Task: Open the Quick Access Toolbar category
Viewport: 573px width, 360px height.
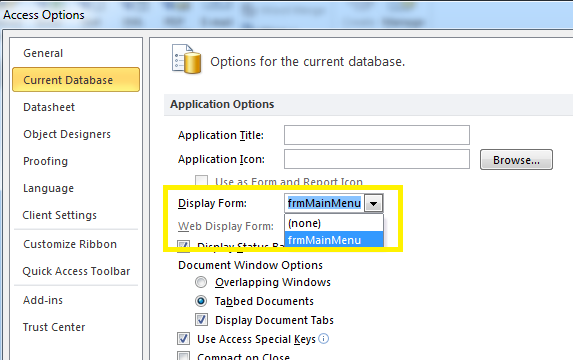Action: 76,271
